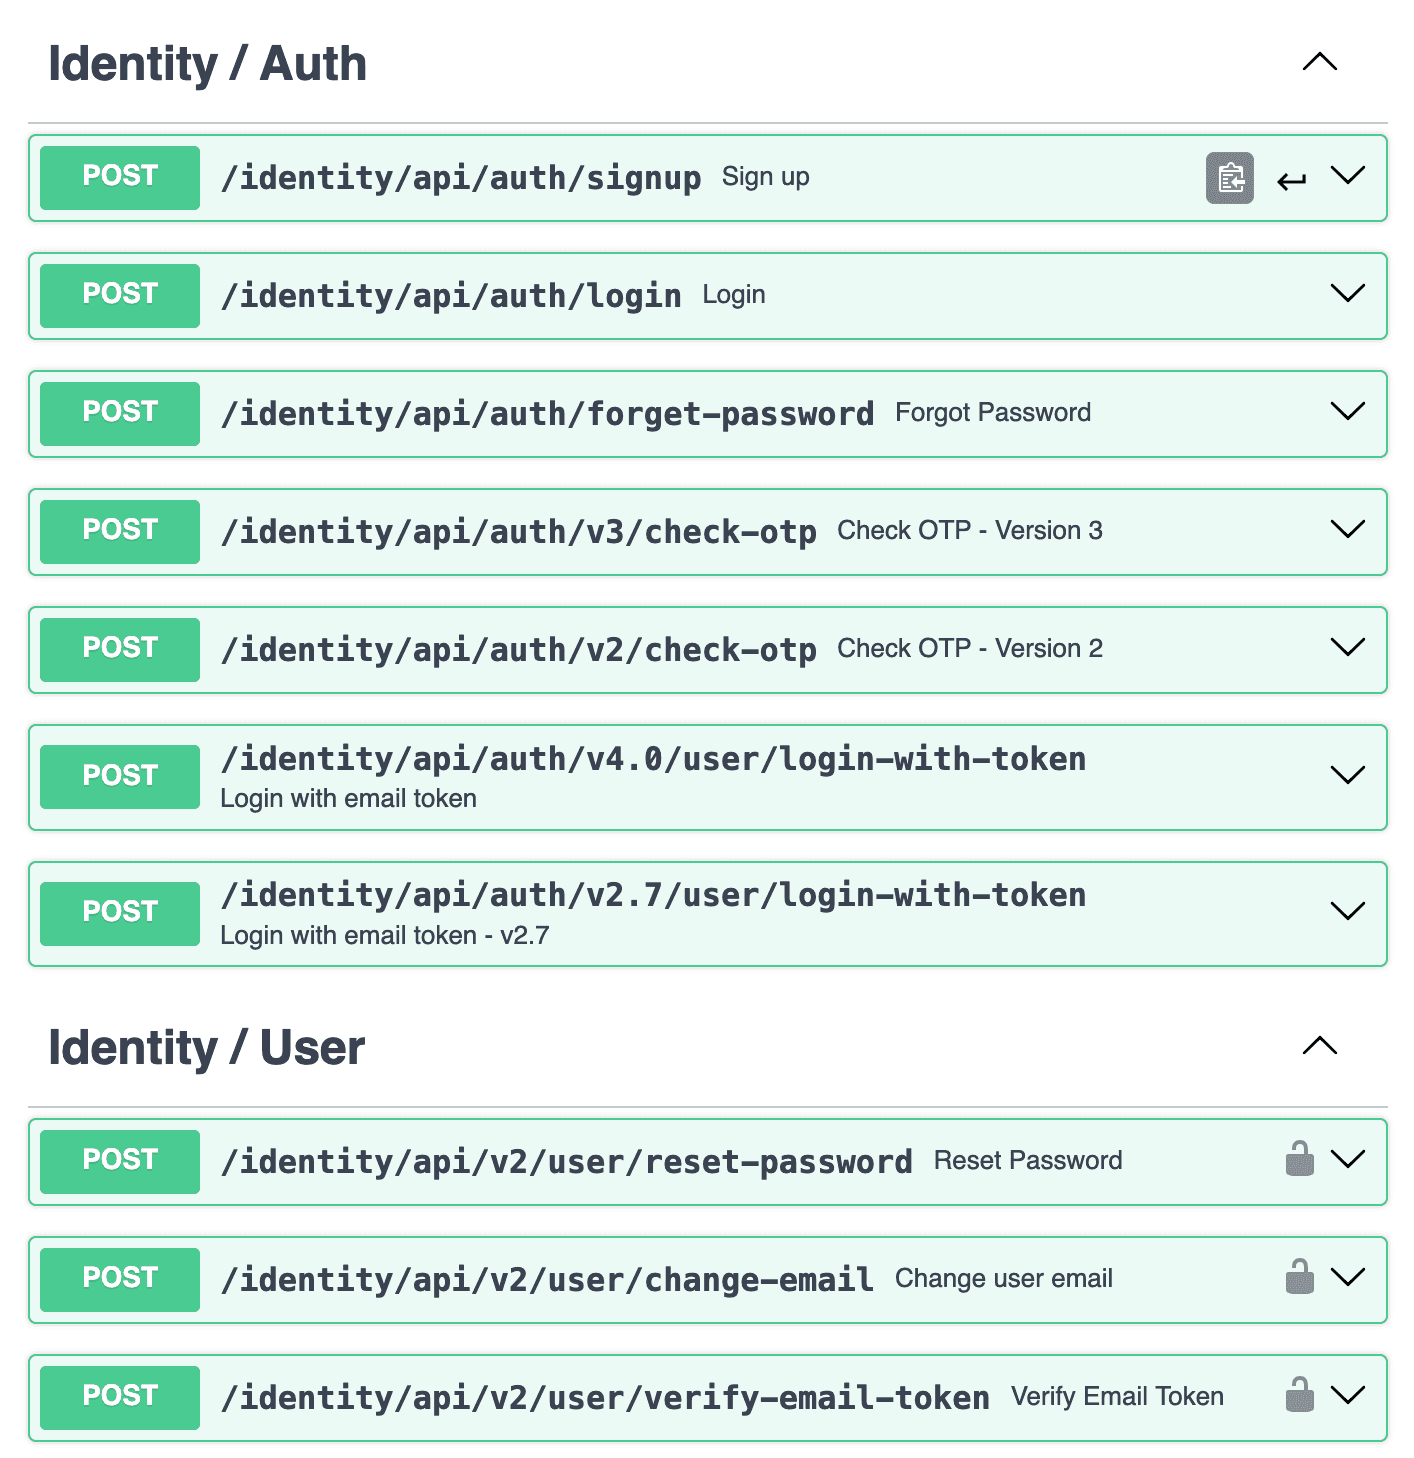Click the lock icon on reset-password endpoint
1414x1458 pixels.
1299,1159
